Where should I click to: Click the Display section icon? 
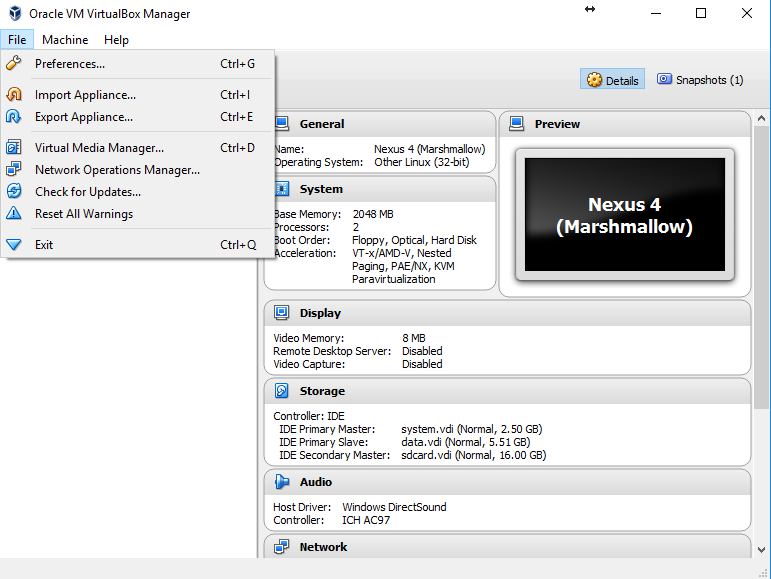(282, 313)
